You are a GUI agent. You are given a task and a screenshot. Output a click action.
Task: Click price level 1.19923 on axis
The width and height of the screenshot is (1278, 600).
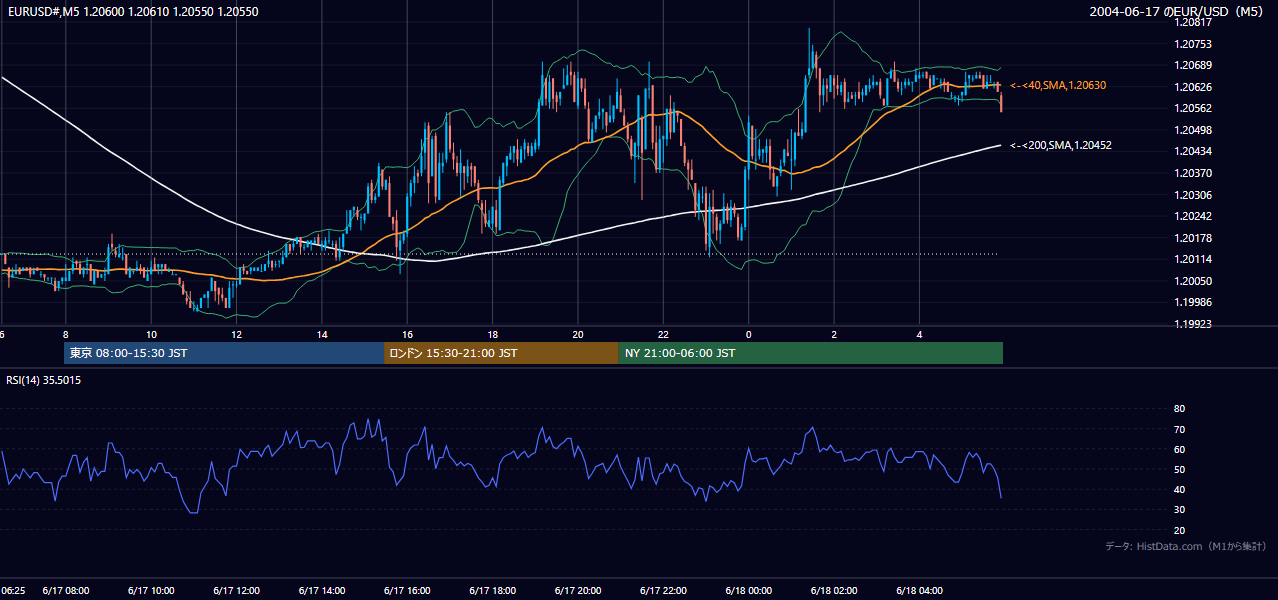[1192, 324]
